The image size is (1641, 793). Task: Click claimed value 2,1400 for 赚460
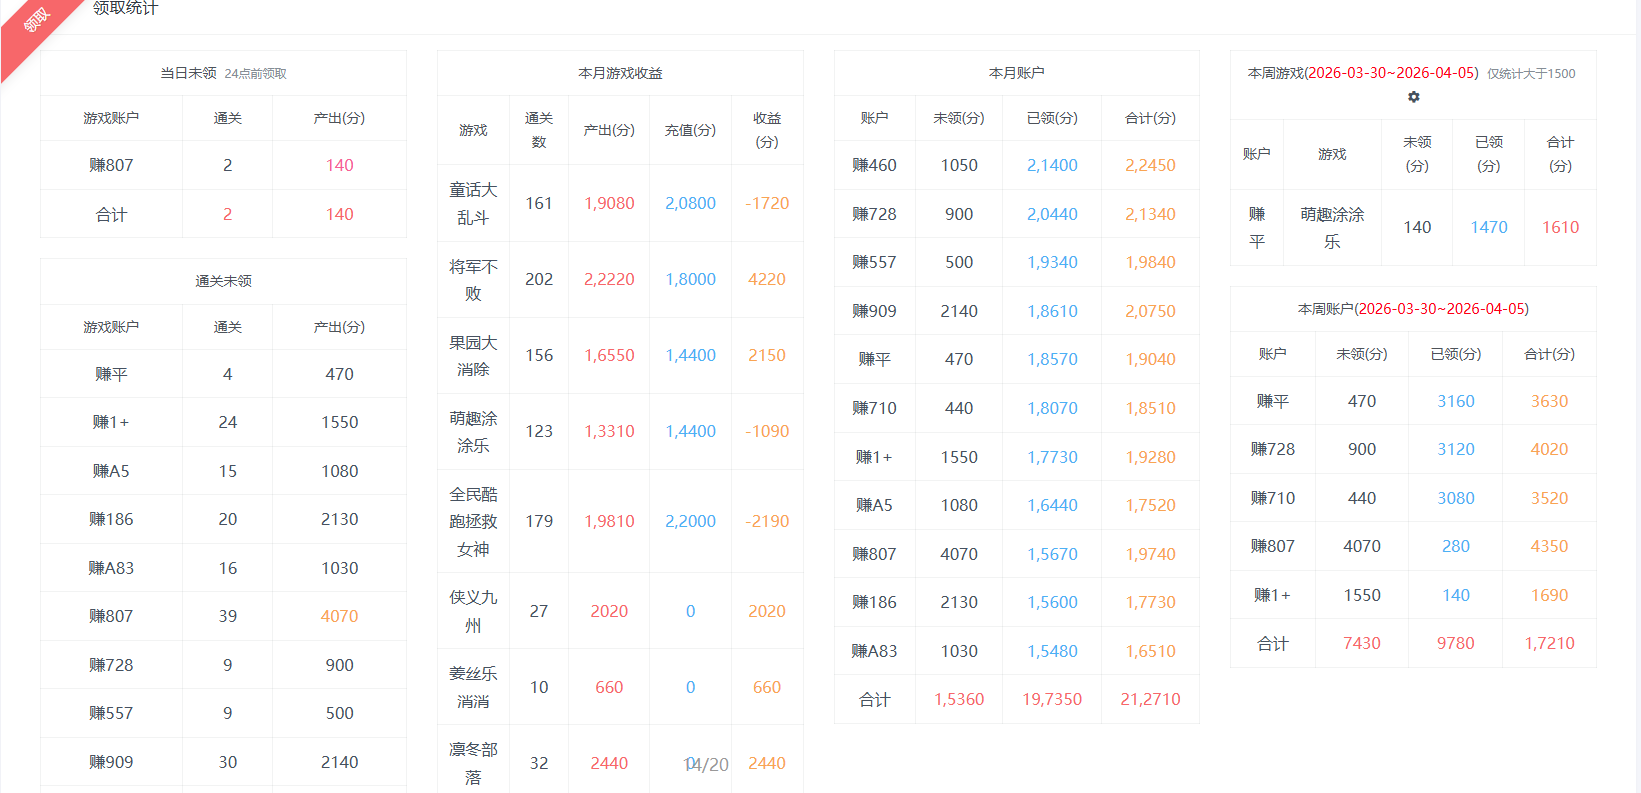click(1052, 165)
